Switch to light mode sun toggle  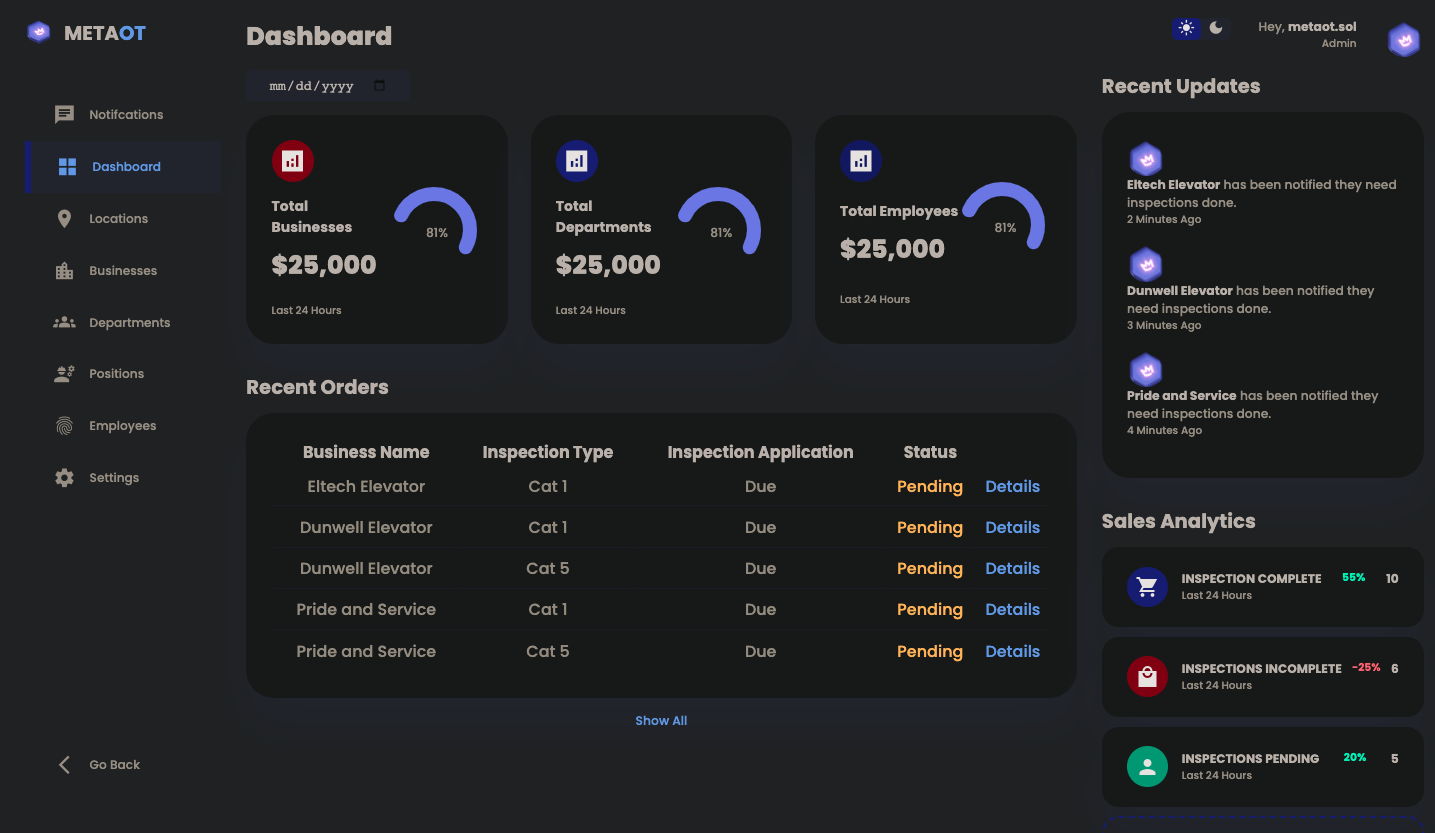(x=1186, y=28)
